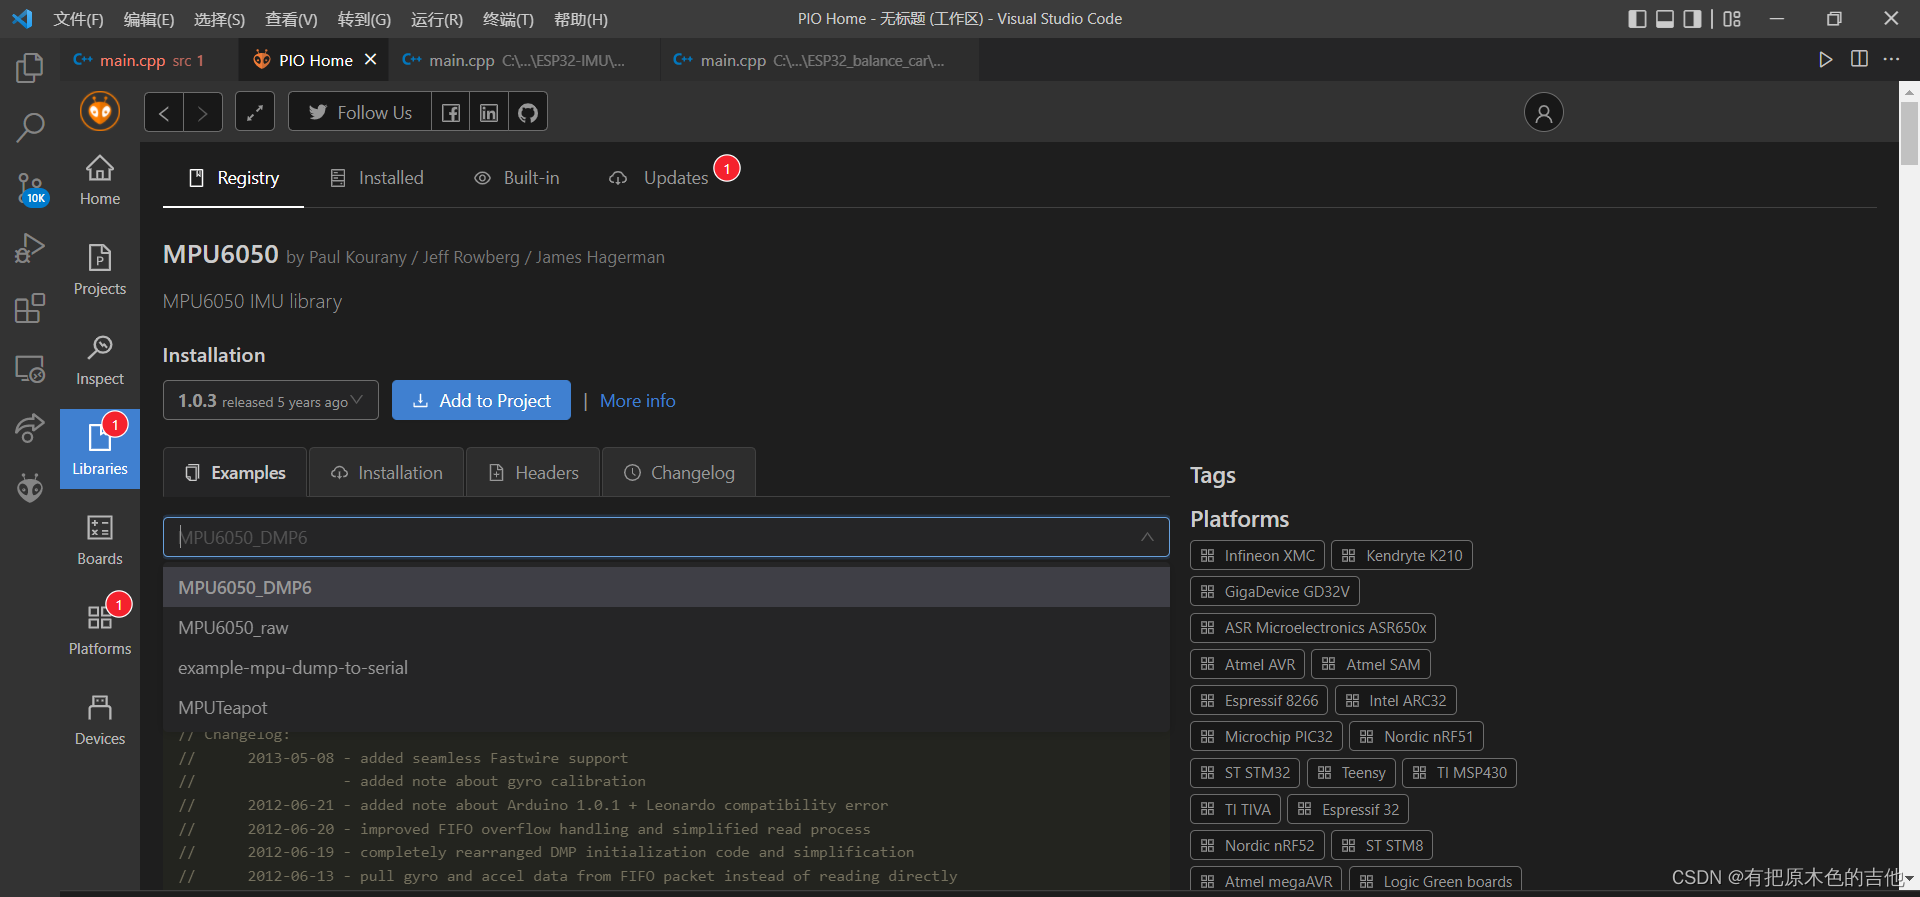
Task: Switch to the Registry tab
Action: click(234, 178)
